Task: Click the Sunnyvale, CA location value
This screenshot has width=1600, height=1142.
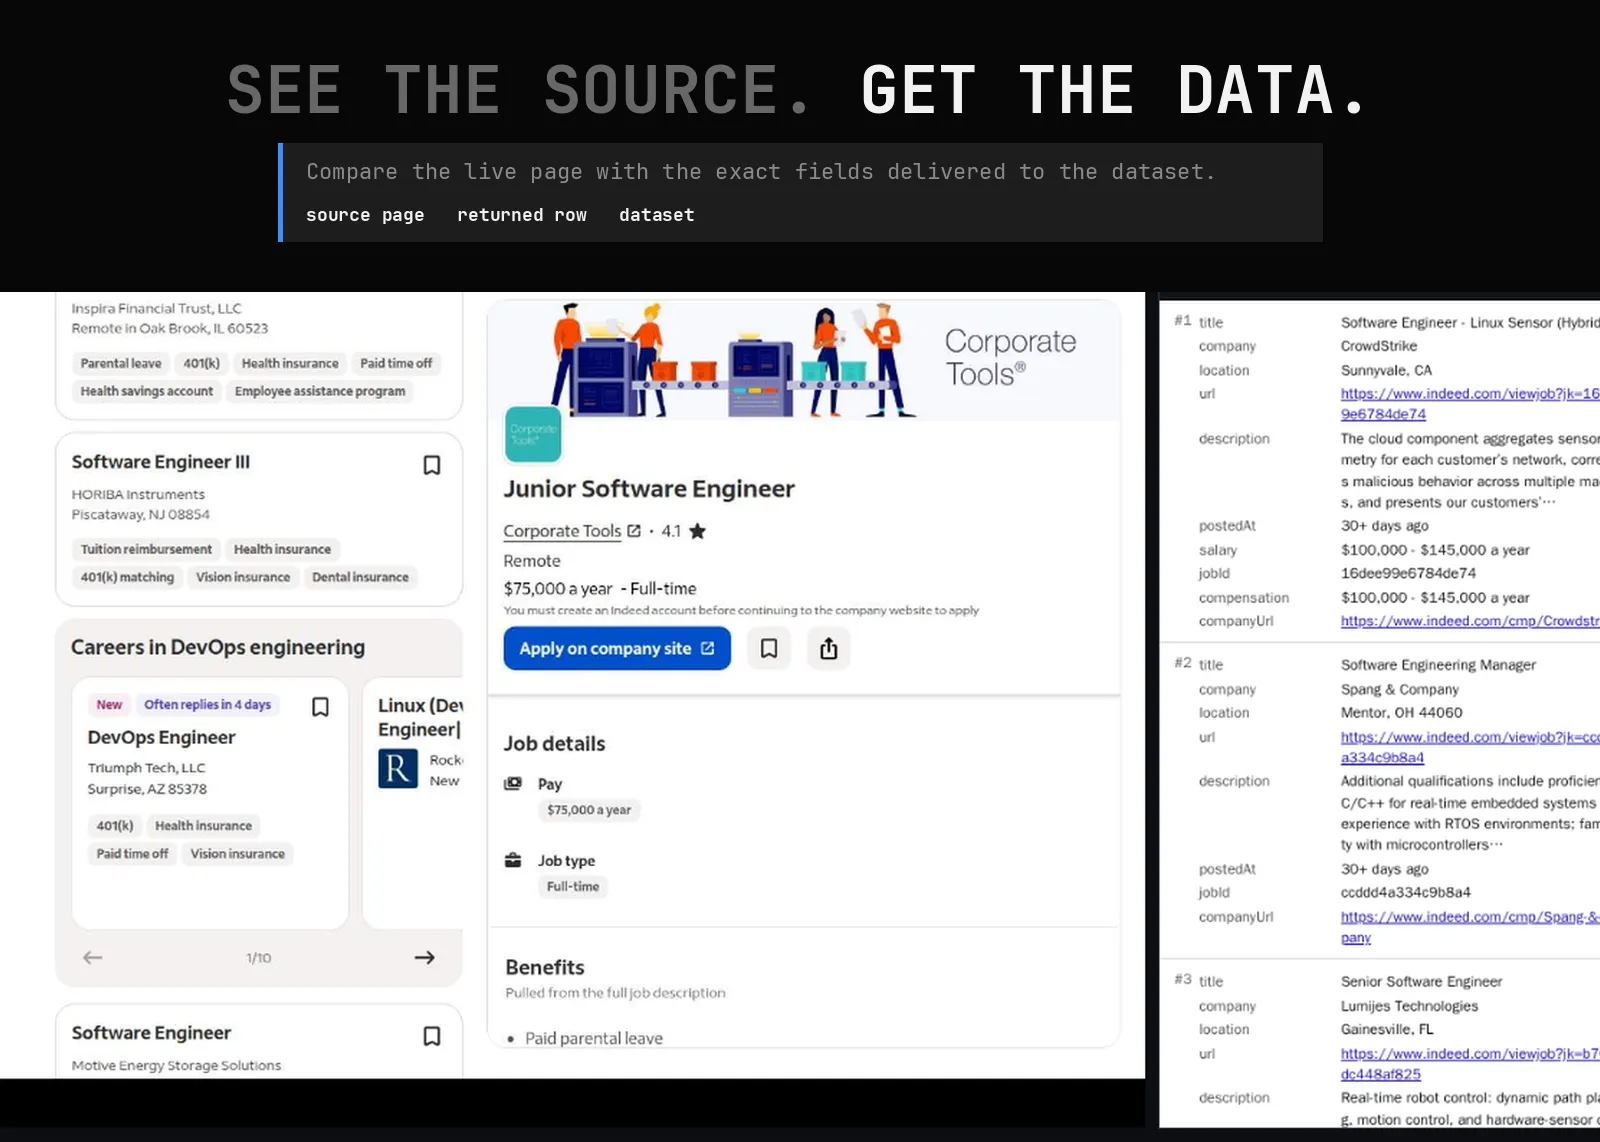Action: 1386,370
